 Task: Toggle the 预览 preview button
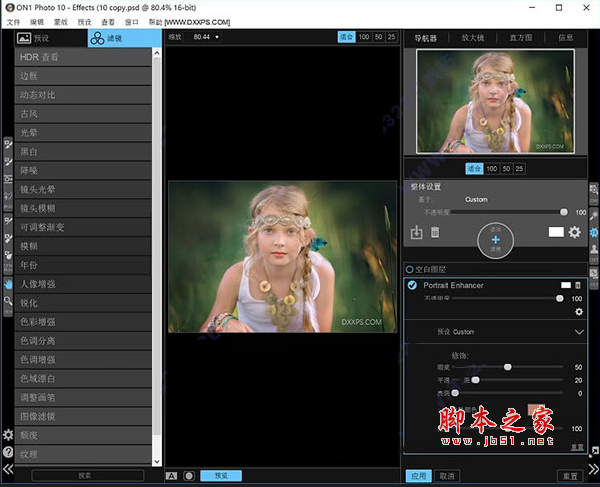point(220,476)
